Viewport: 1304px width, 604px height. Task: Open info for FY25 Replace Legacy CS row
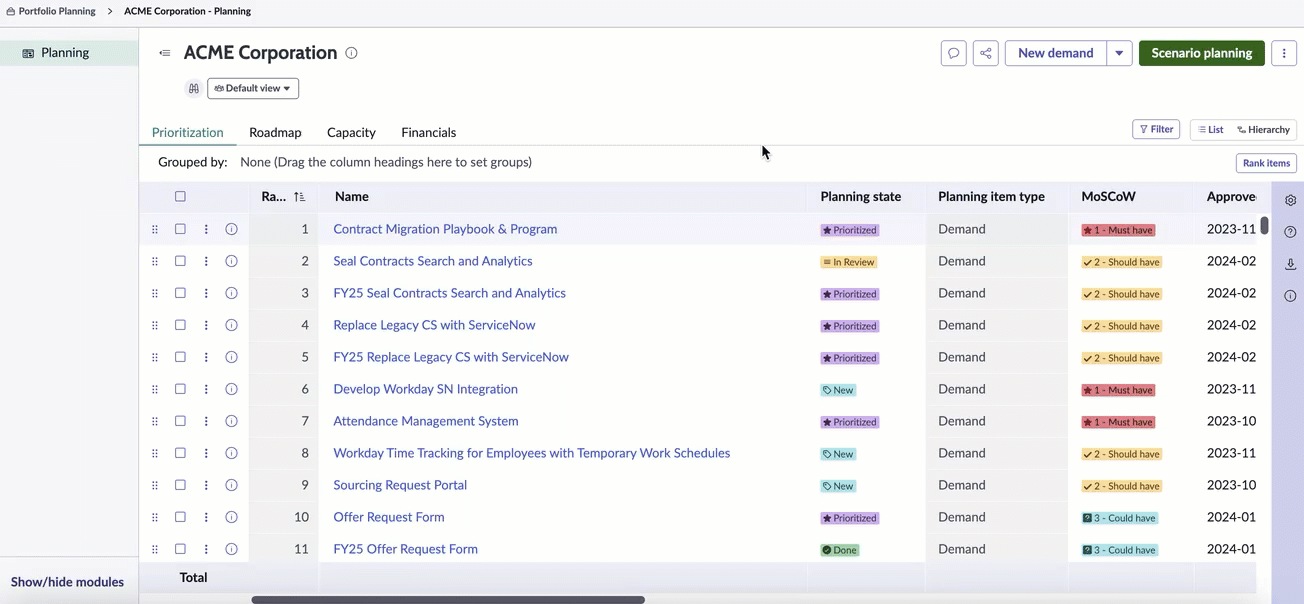[x=231, y=357]
